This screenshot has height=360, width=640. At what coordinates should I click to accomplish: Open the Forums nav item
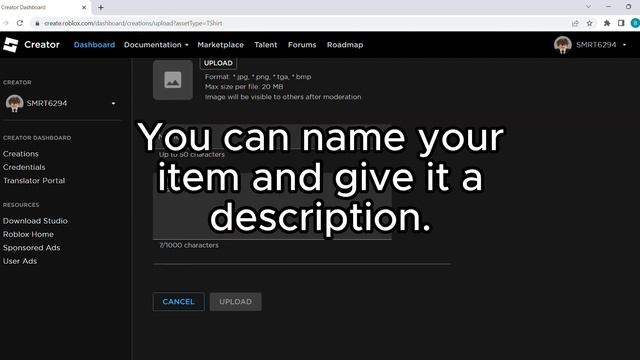point(302,45)
